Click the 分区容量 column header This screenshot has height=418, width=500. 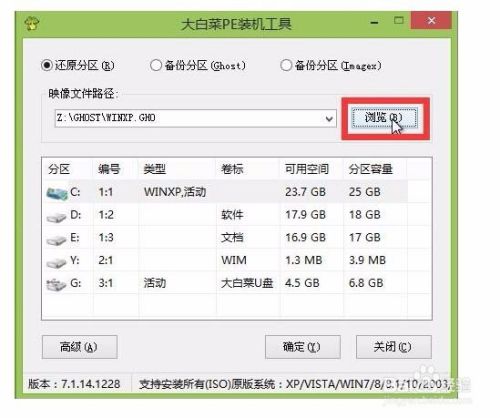coord(371,169)
